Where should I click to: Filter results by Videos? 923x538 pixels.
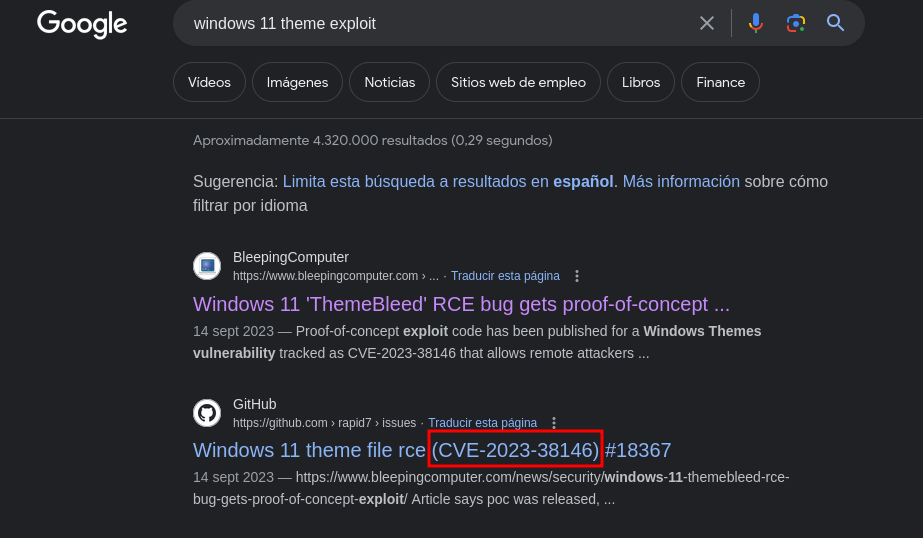click(x=209, y=82)
